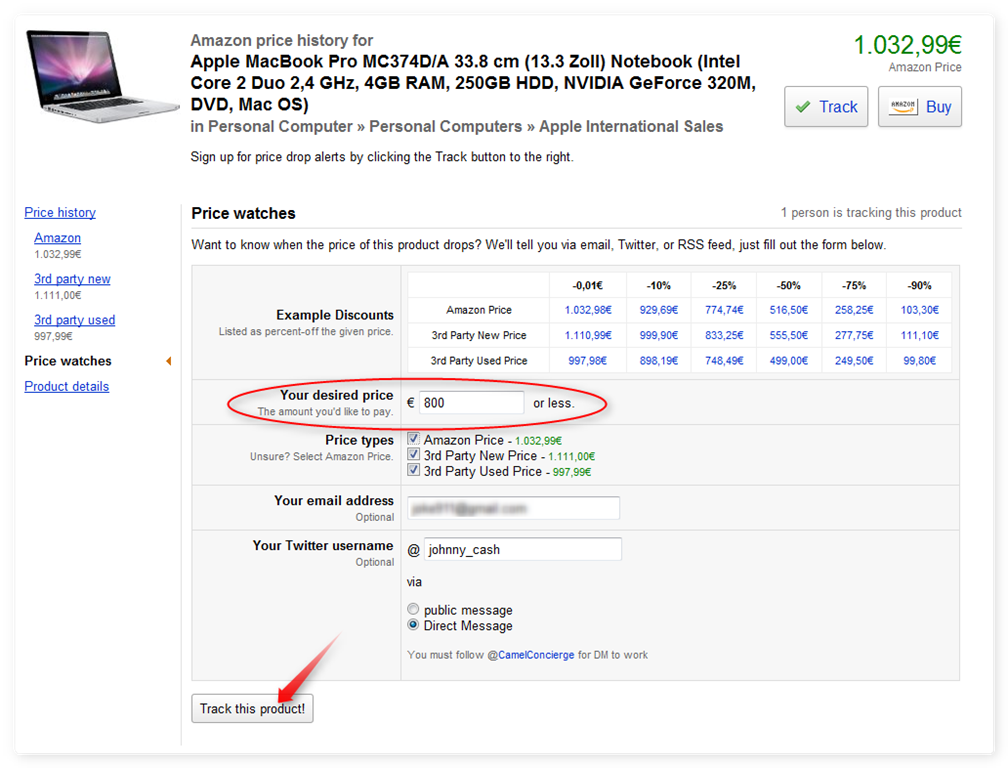Image resolution: width=1008 pixels, height=768 pixels.
Task: Select the Direct Message radio option
Action: (413, 625)
